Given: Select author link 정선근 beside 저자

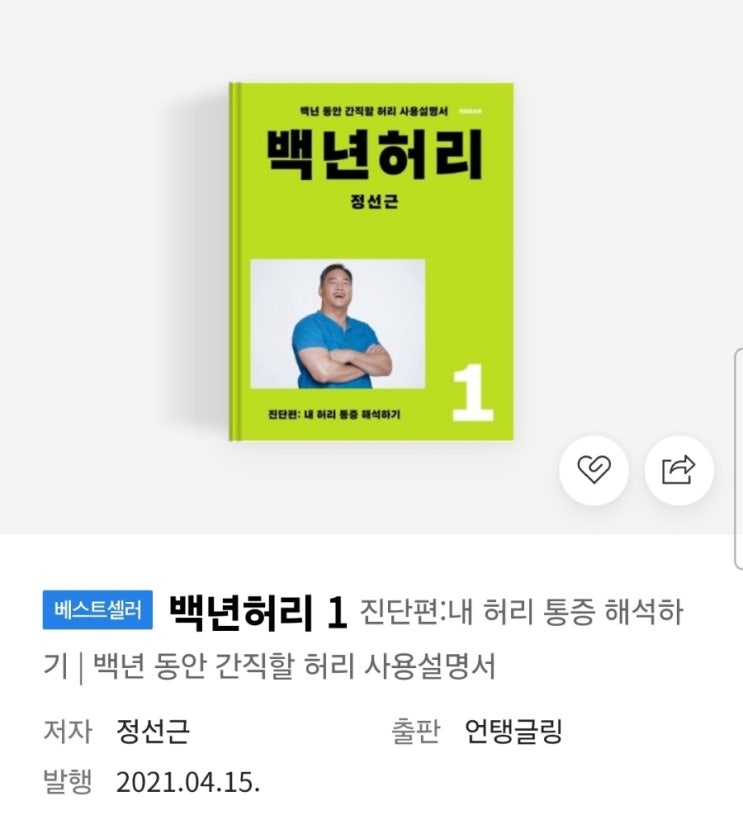Looking at the screenshot, I should click(153, 731).
